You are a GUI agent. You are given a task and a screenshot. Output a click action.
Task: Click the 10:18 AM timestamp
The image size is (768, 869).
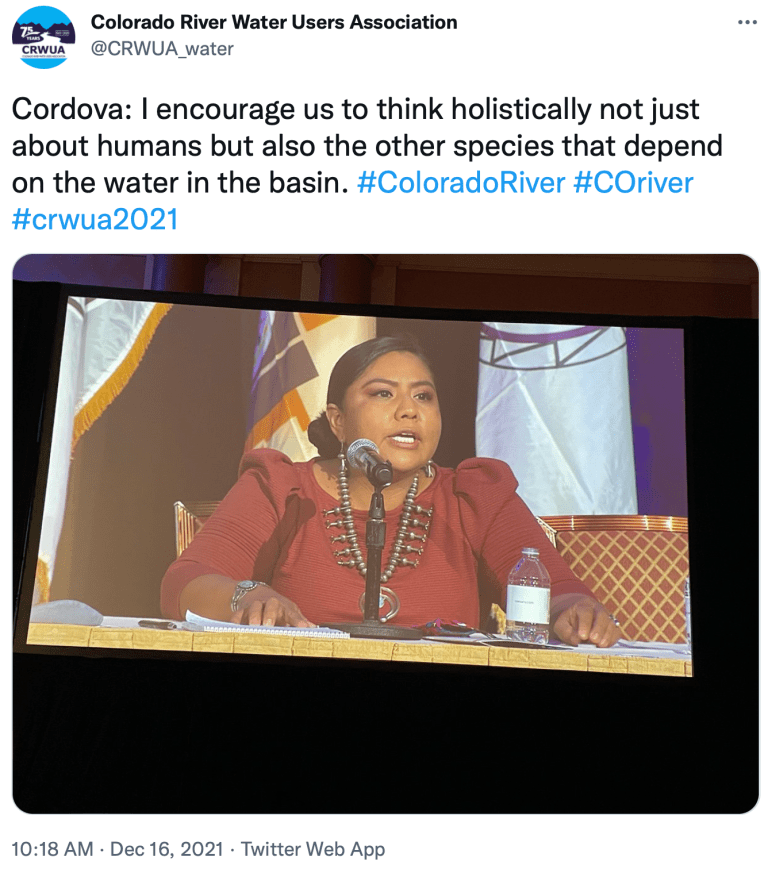[52, 849]
